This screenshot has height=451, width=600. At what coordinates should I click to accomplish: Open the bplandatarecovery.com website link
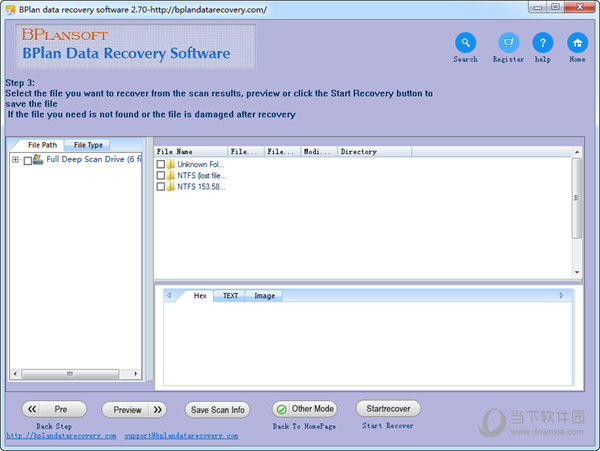tap(61, 436)
